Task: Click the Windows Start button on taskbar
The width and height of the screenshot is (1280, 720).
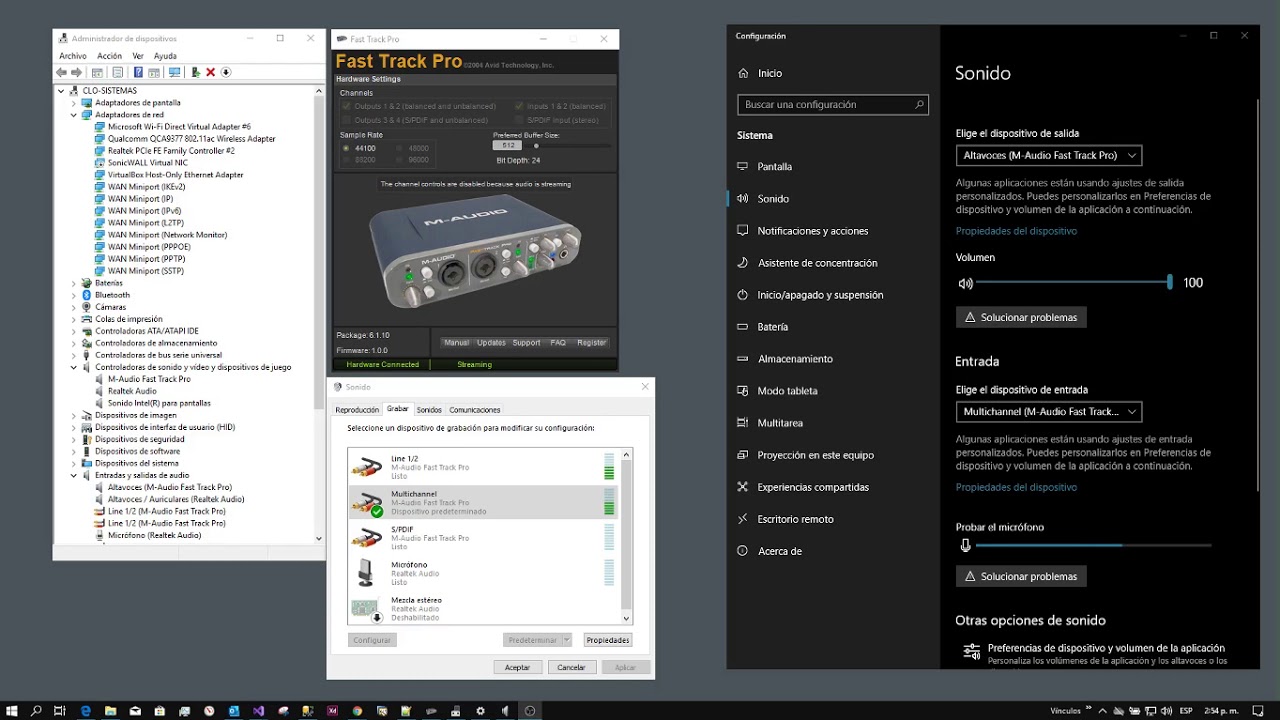Action: (11, 711)
